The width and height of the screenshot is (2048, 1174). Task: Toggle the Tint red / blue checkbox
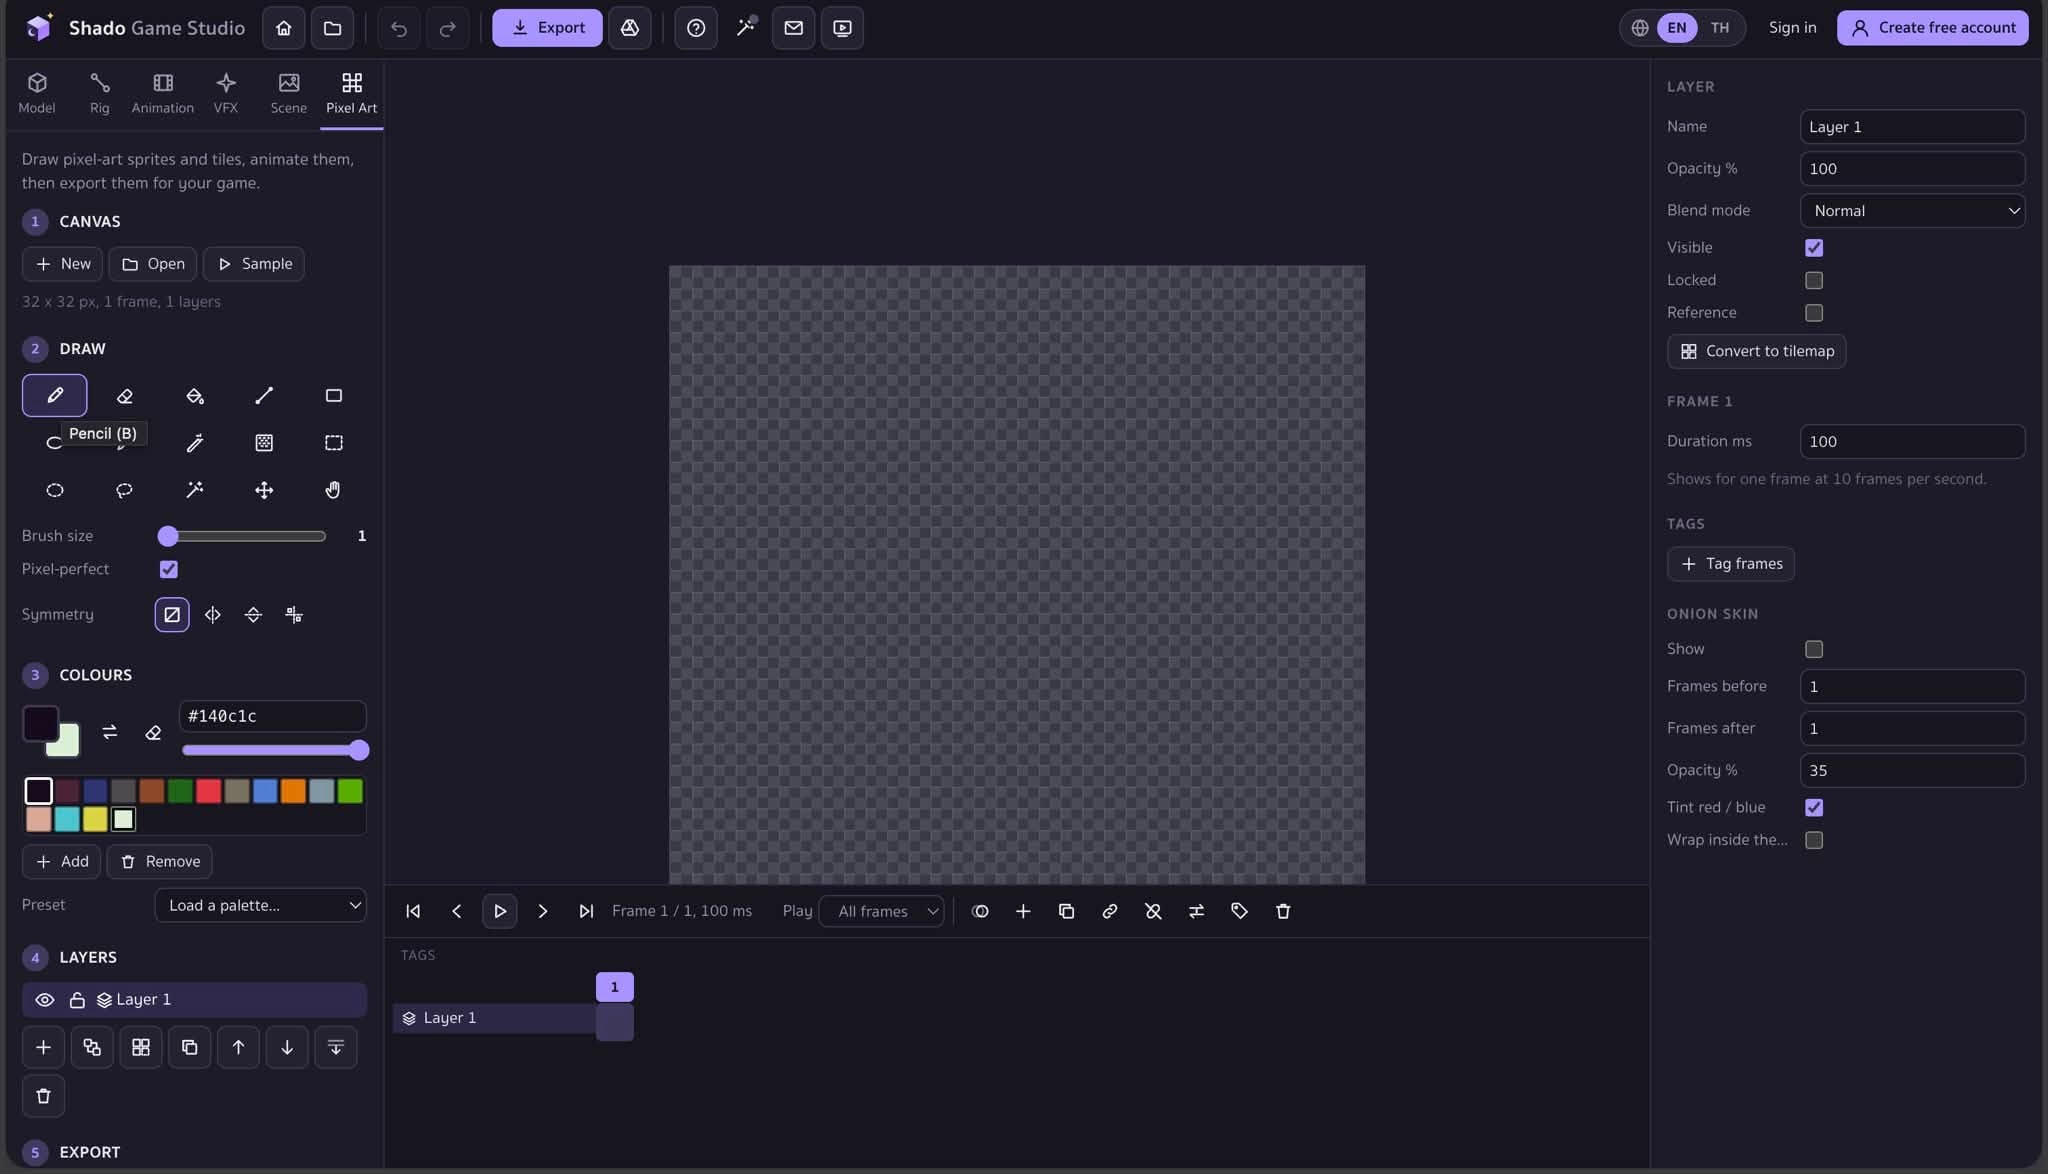click(1814, 807)
